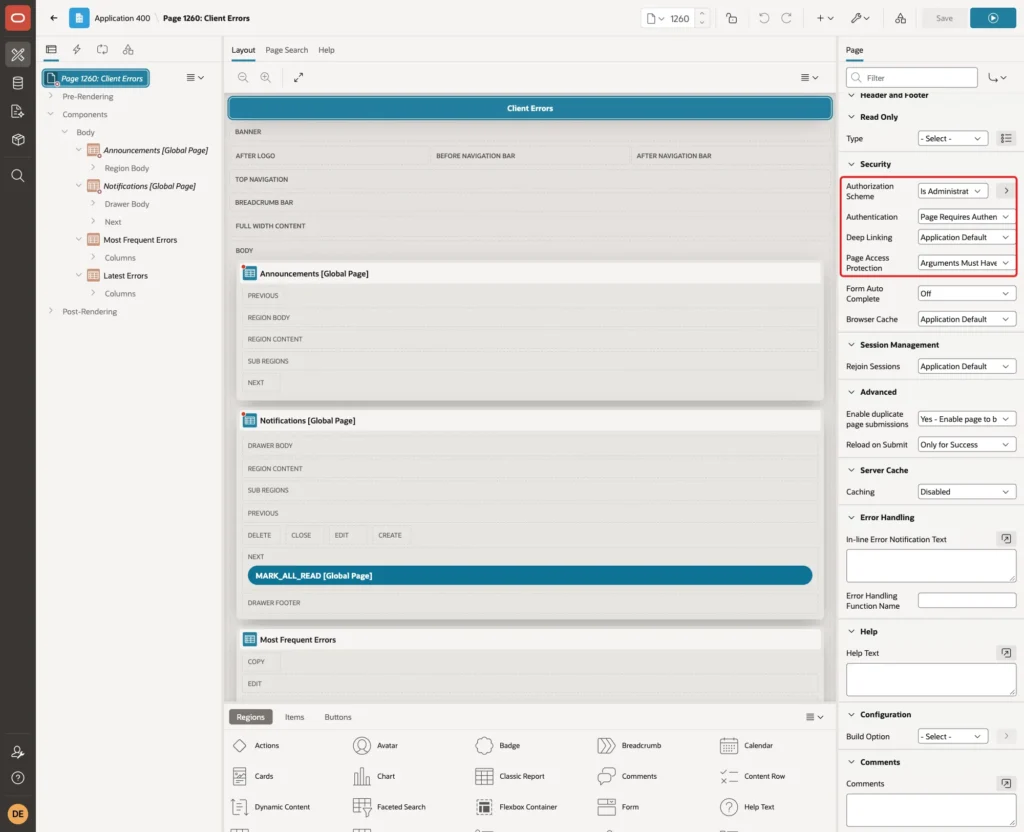The height and width of the screenshot is (832, 1024).
Task: Open the Authentication dropdown
Action: (x=967, y=217)
